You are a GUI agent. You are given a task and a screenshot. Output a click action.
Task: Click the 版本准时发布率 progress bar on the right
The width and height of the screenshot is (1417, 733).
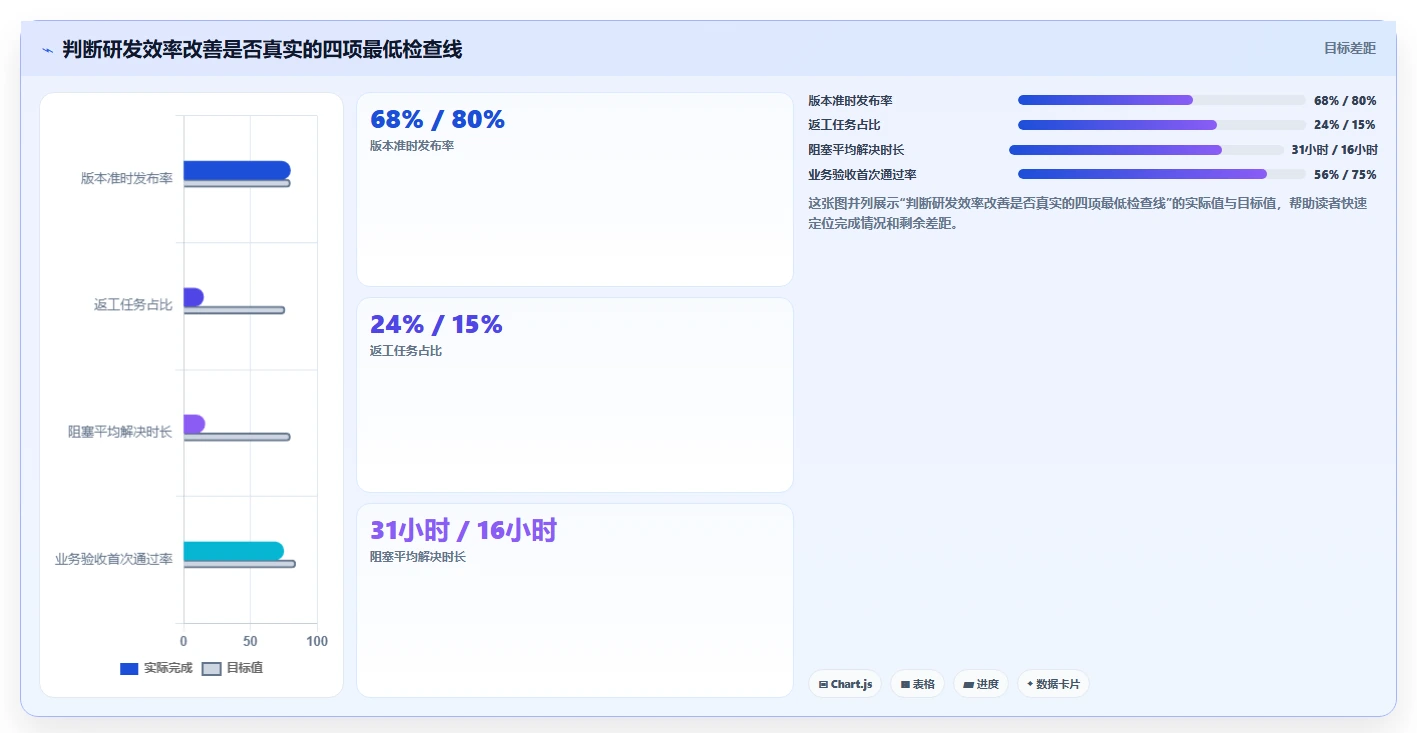coord(1162,100)
